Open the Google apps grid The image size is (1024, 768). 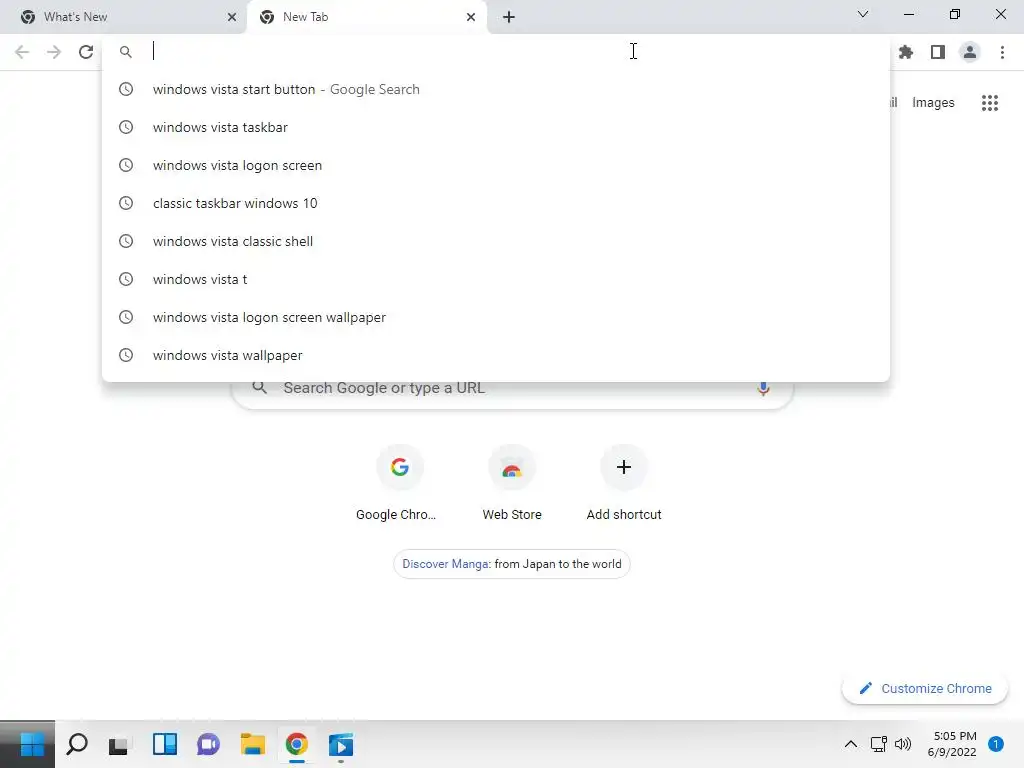990,103
